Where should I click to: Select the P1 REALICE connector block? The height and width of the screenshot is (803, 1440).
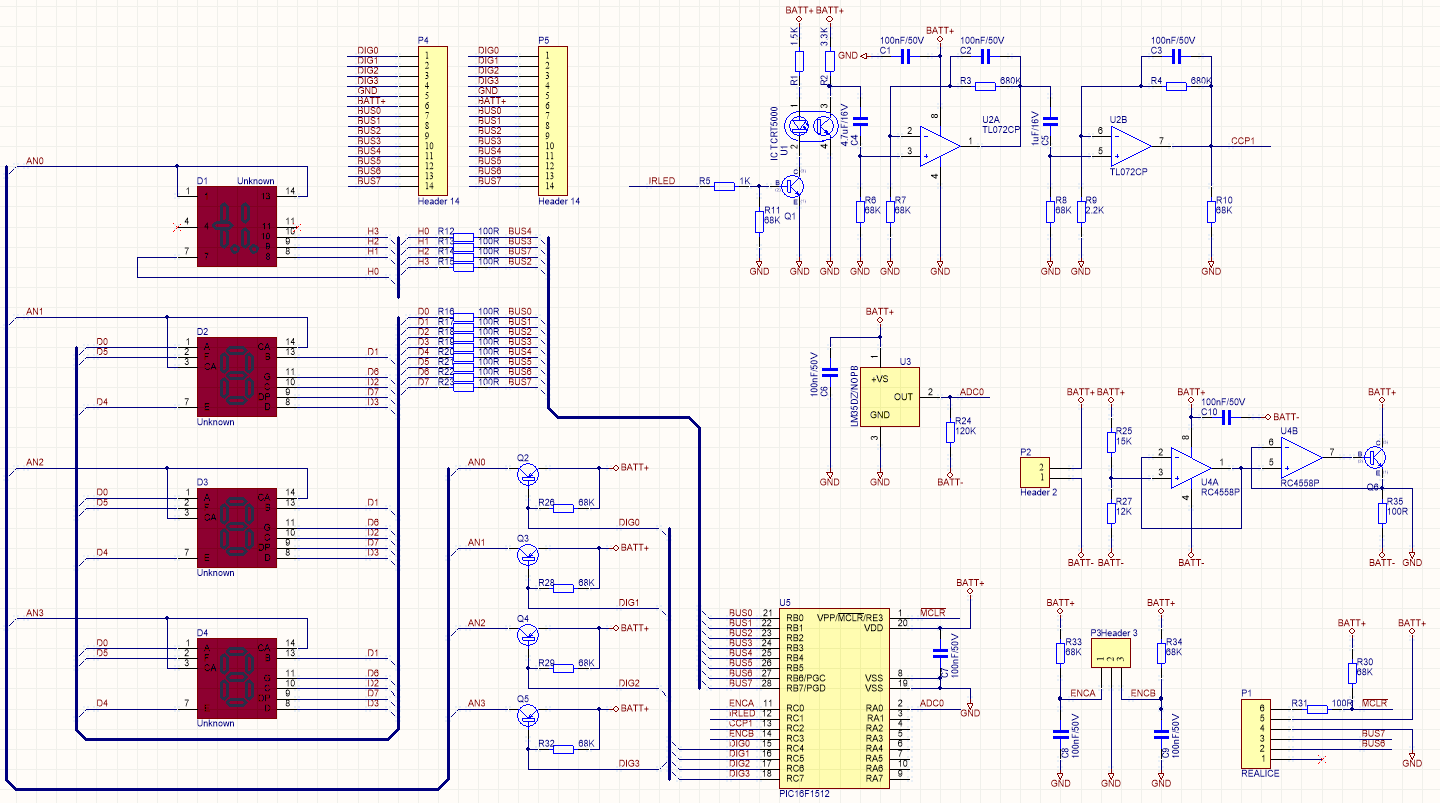point(1255,733)
